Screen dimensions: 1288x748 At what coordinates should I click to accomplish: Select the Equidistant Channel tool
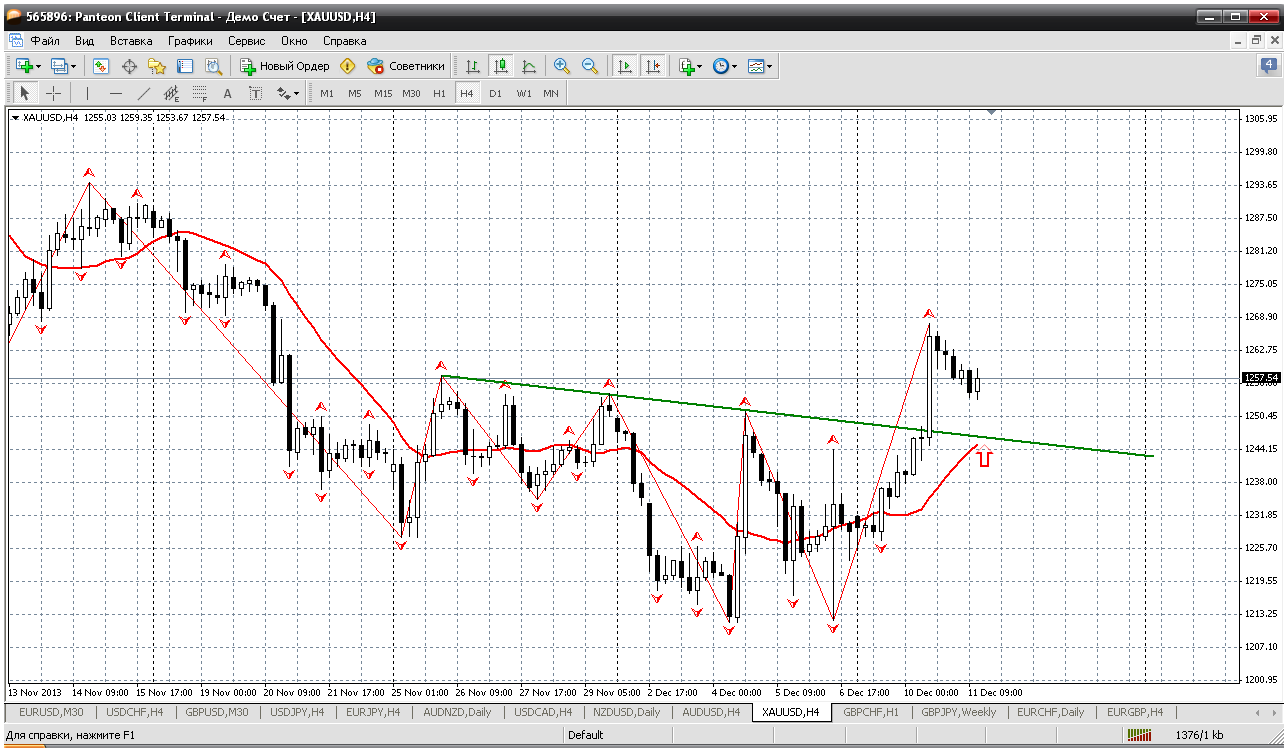coord(171,93)
